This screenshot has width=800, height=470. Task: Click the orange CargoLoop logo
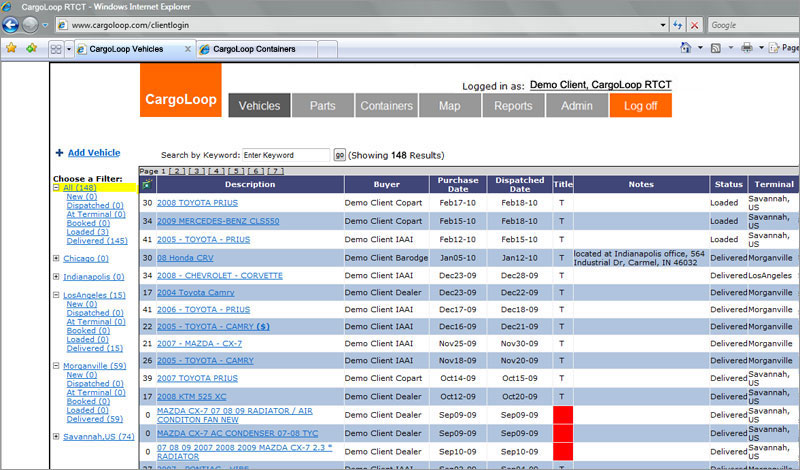tap(181, 90)
